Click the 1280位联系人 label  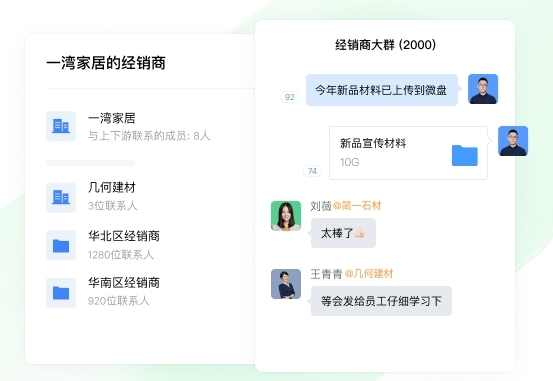point(121,254)
